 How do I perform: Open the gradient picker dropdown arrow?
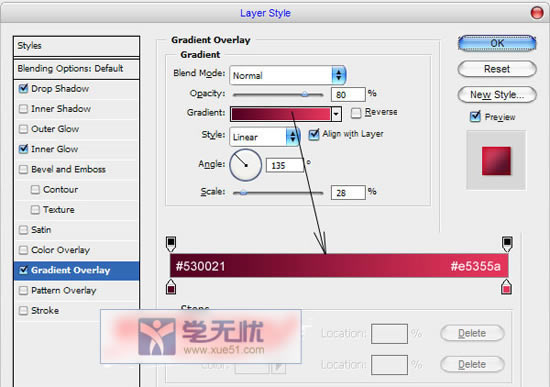(336, 114)
